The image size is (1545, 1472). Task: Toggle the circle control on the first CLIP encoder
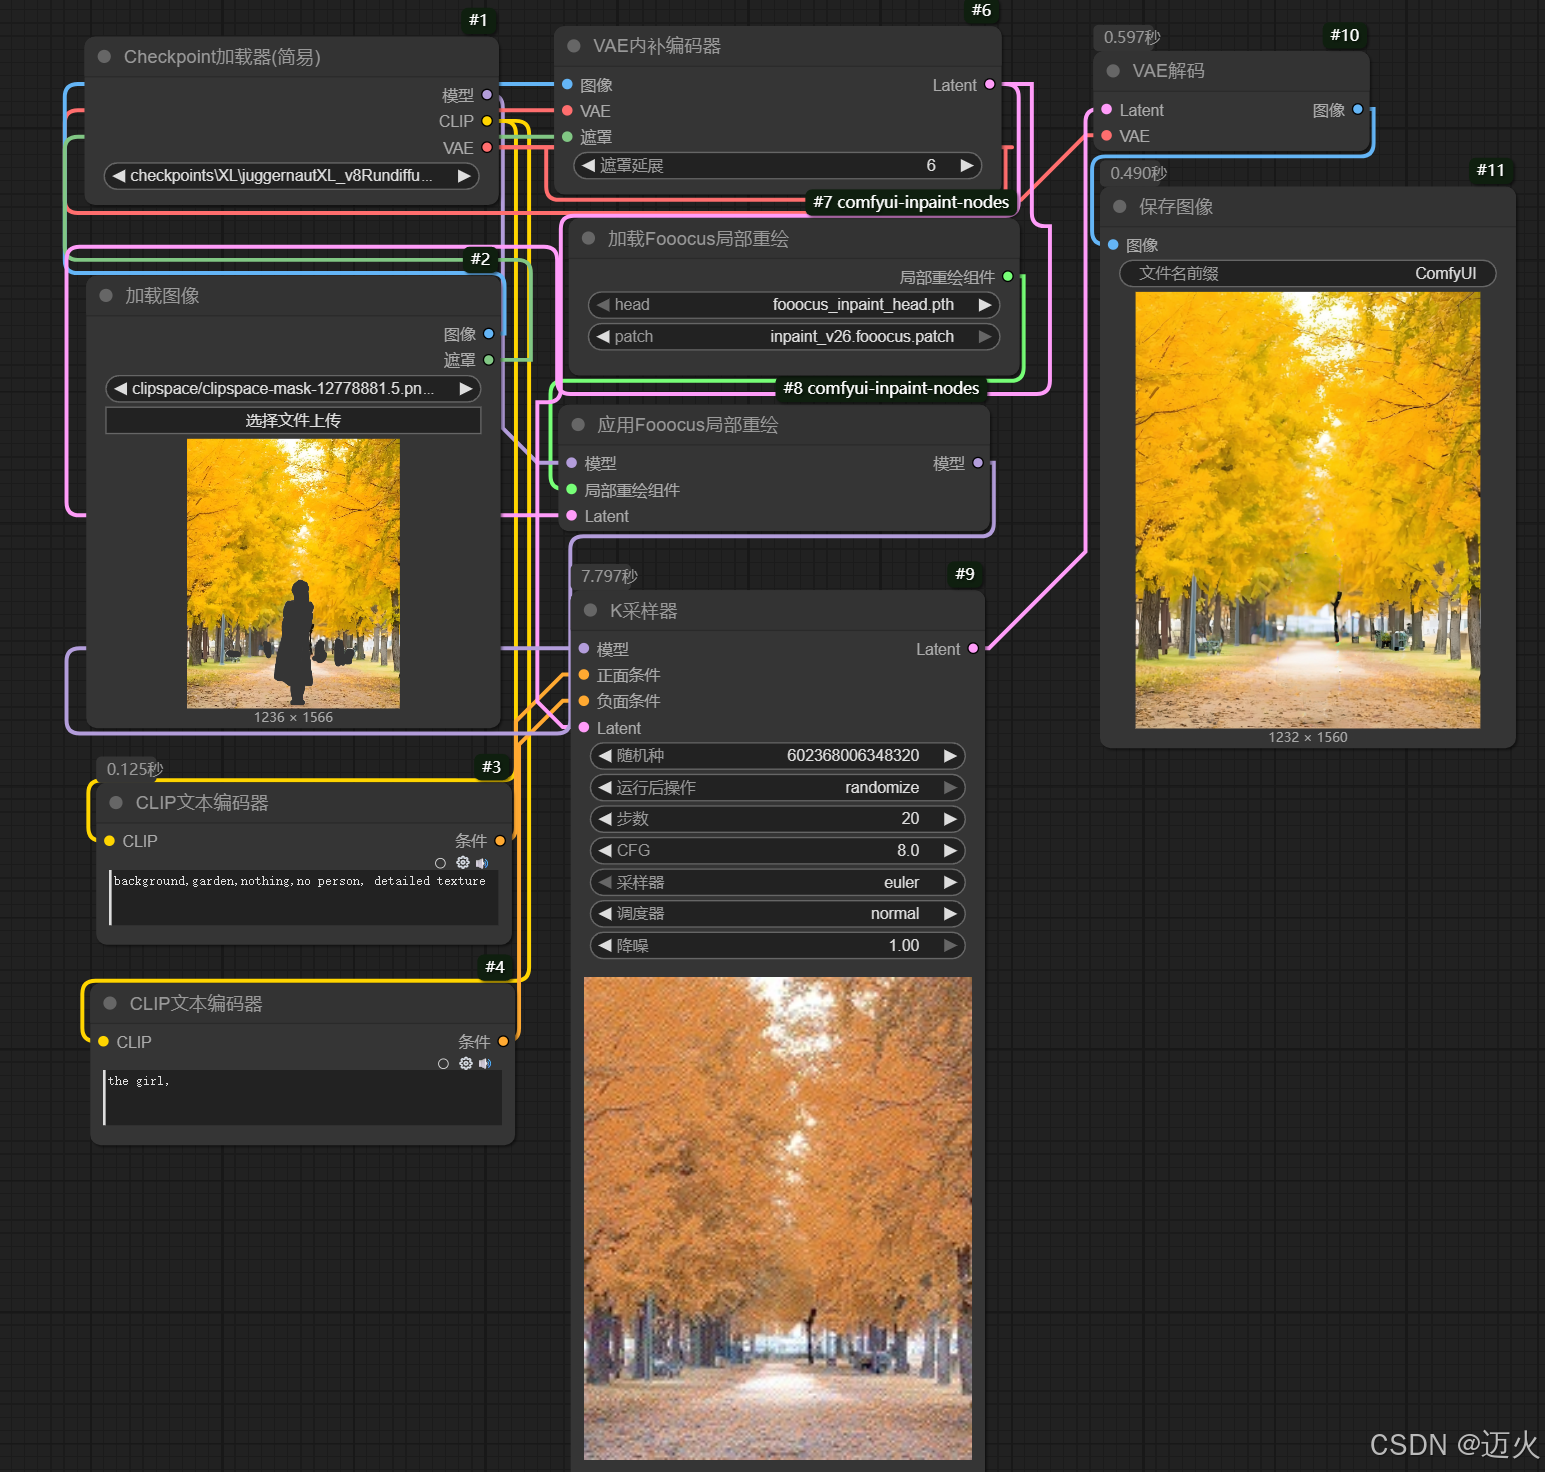440,862
